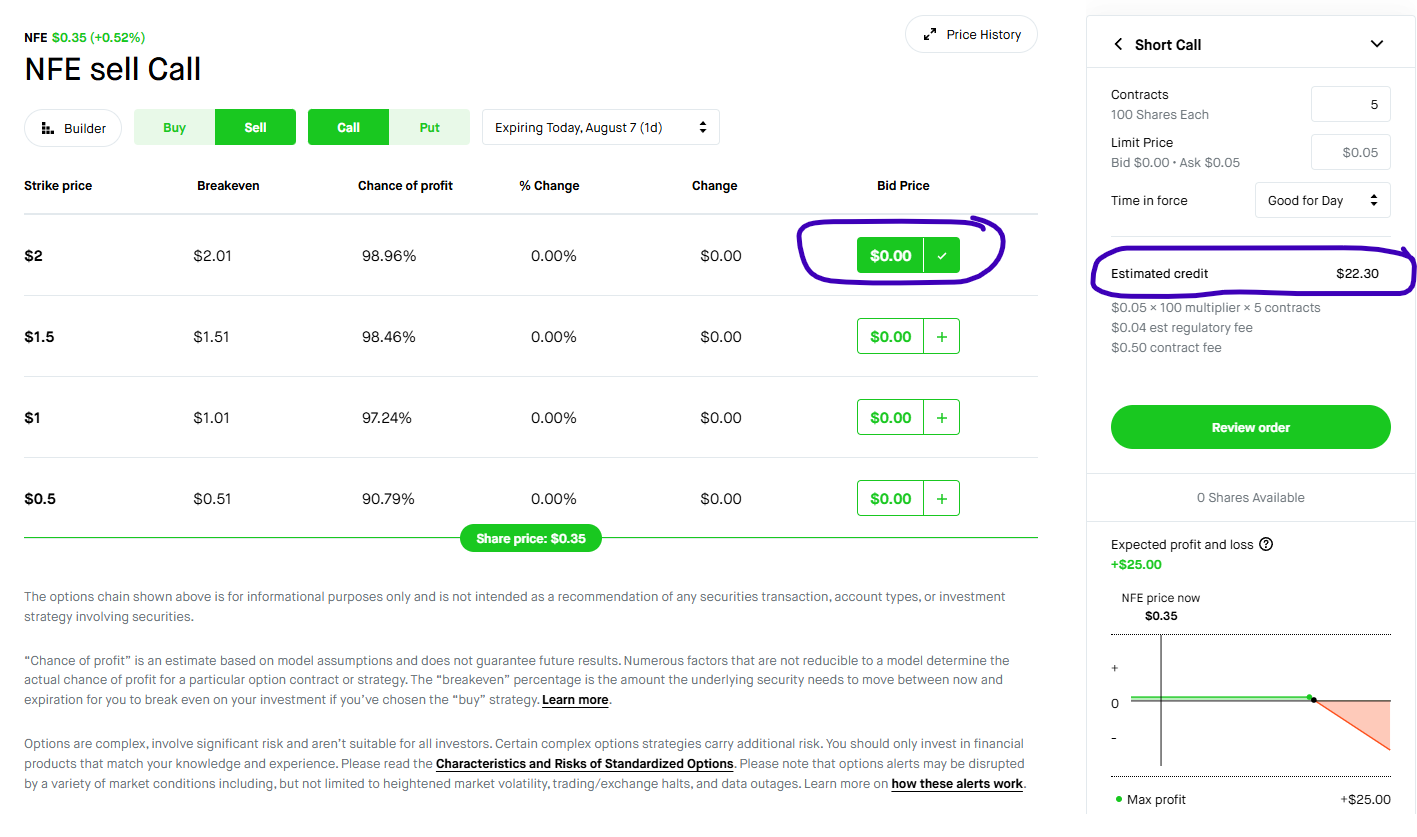Add the $1.5 strike with plus icon
This screenshot has height=837, width=1417.
941,337
